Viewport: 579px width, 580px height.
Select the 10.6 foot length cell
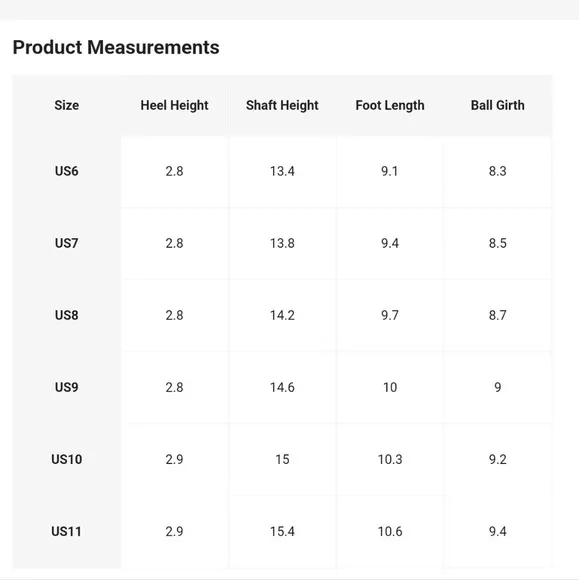click(x=390, y=532)
